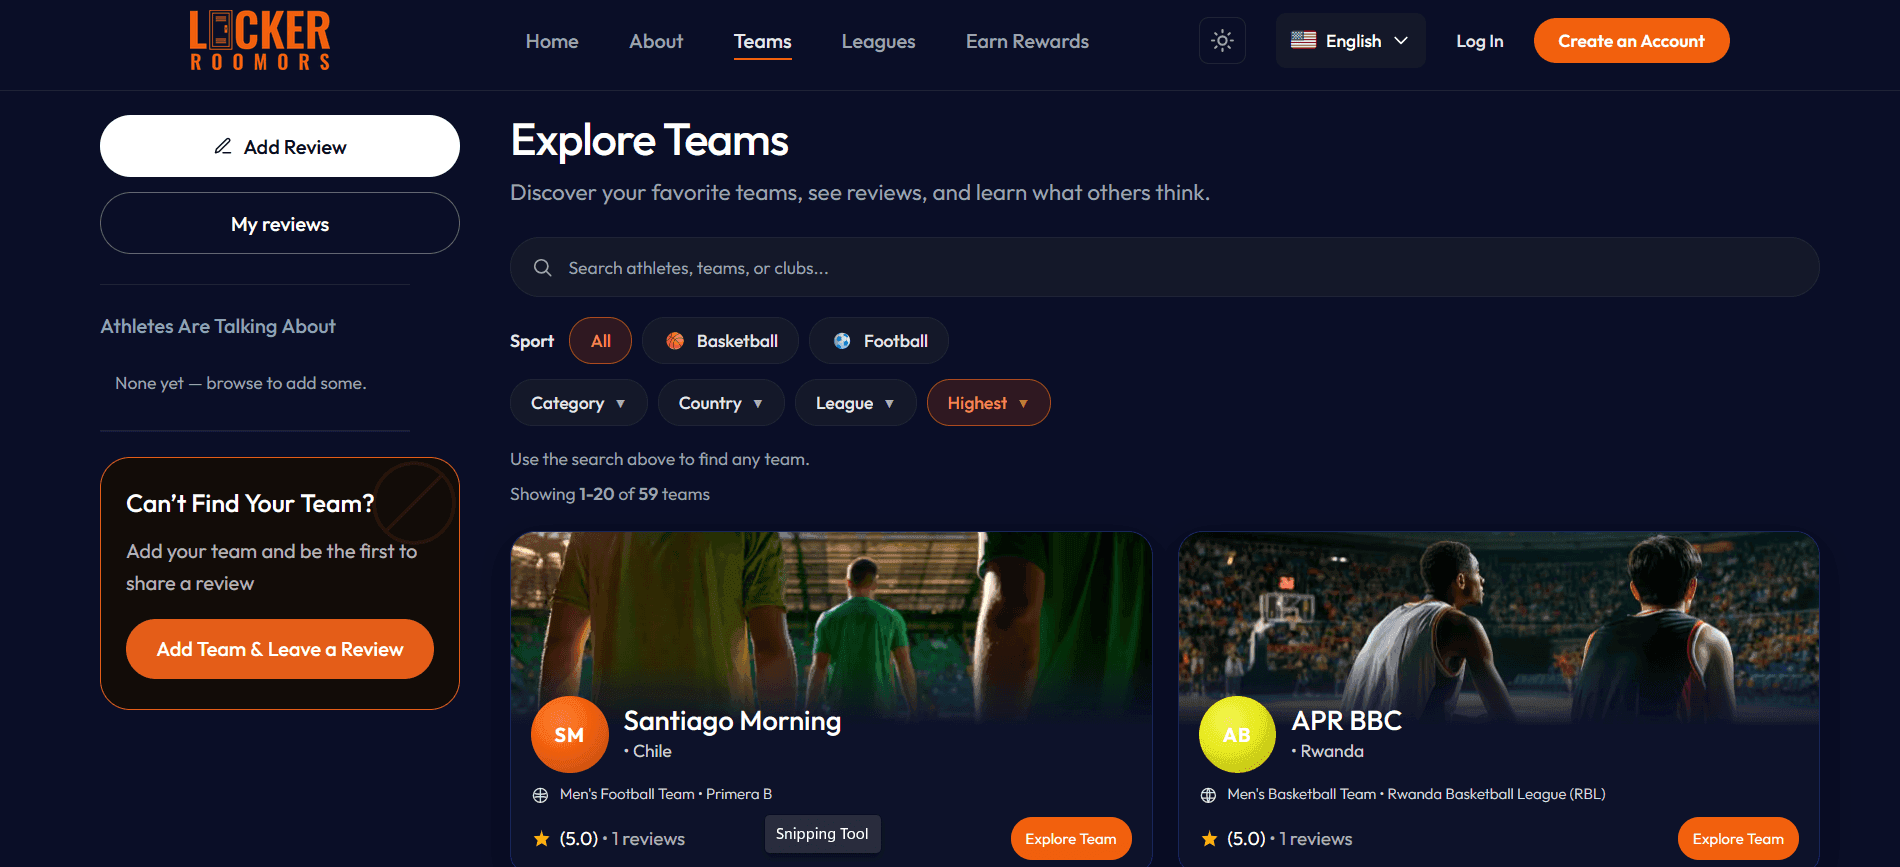The width and height of the screenshot is (1900, 867).
Task: Click the pencil icon in Add Review
Action: coord(223,146)
